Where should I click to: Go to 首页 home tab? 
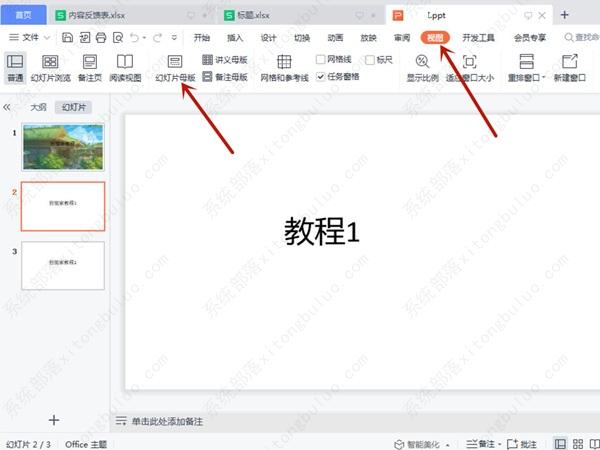23,15
